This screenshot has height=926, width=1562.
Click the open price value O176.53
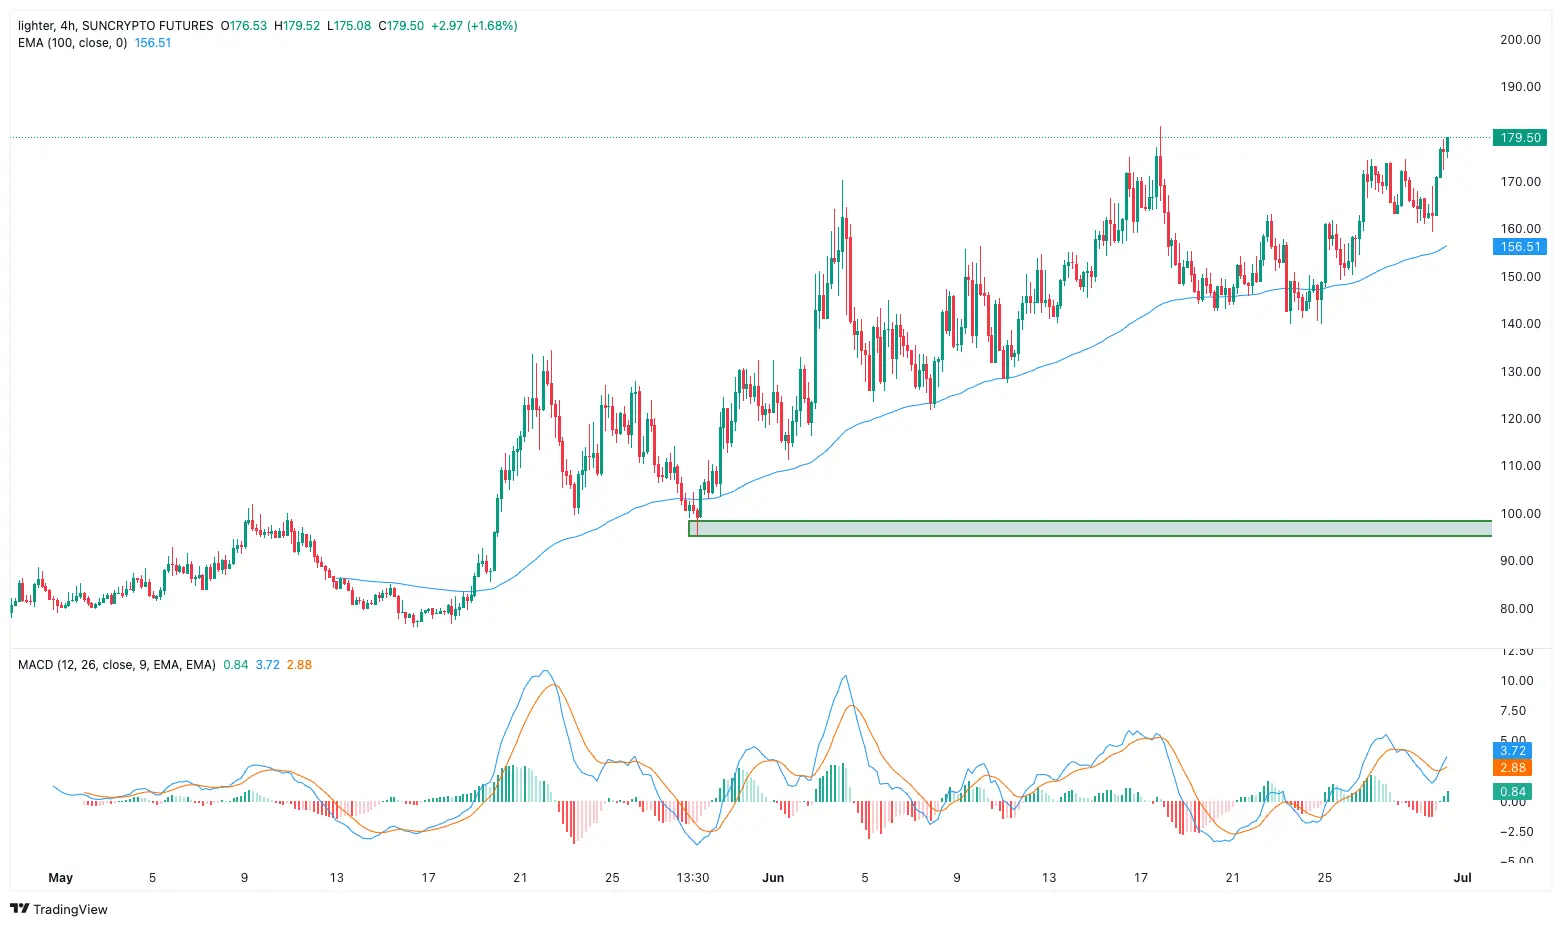[245, 26]
